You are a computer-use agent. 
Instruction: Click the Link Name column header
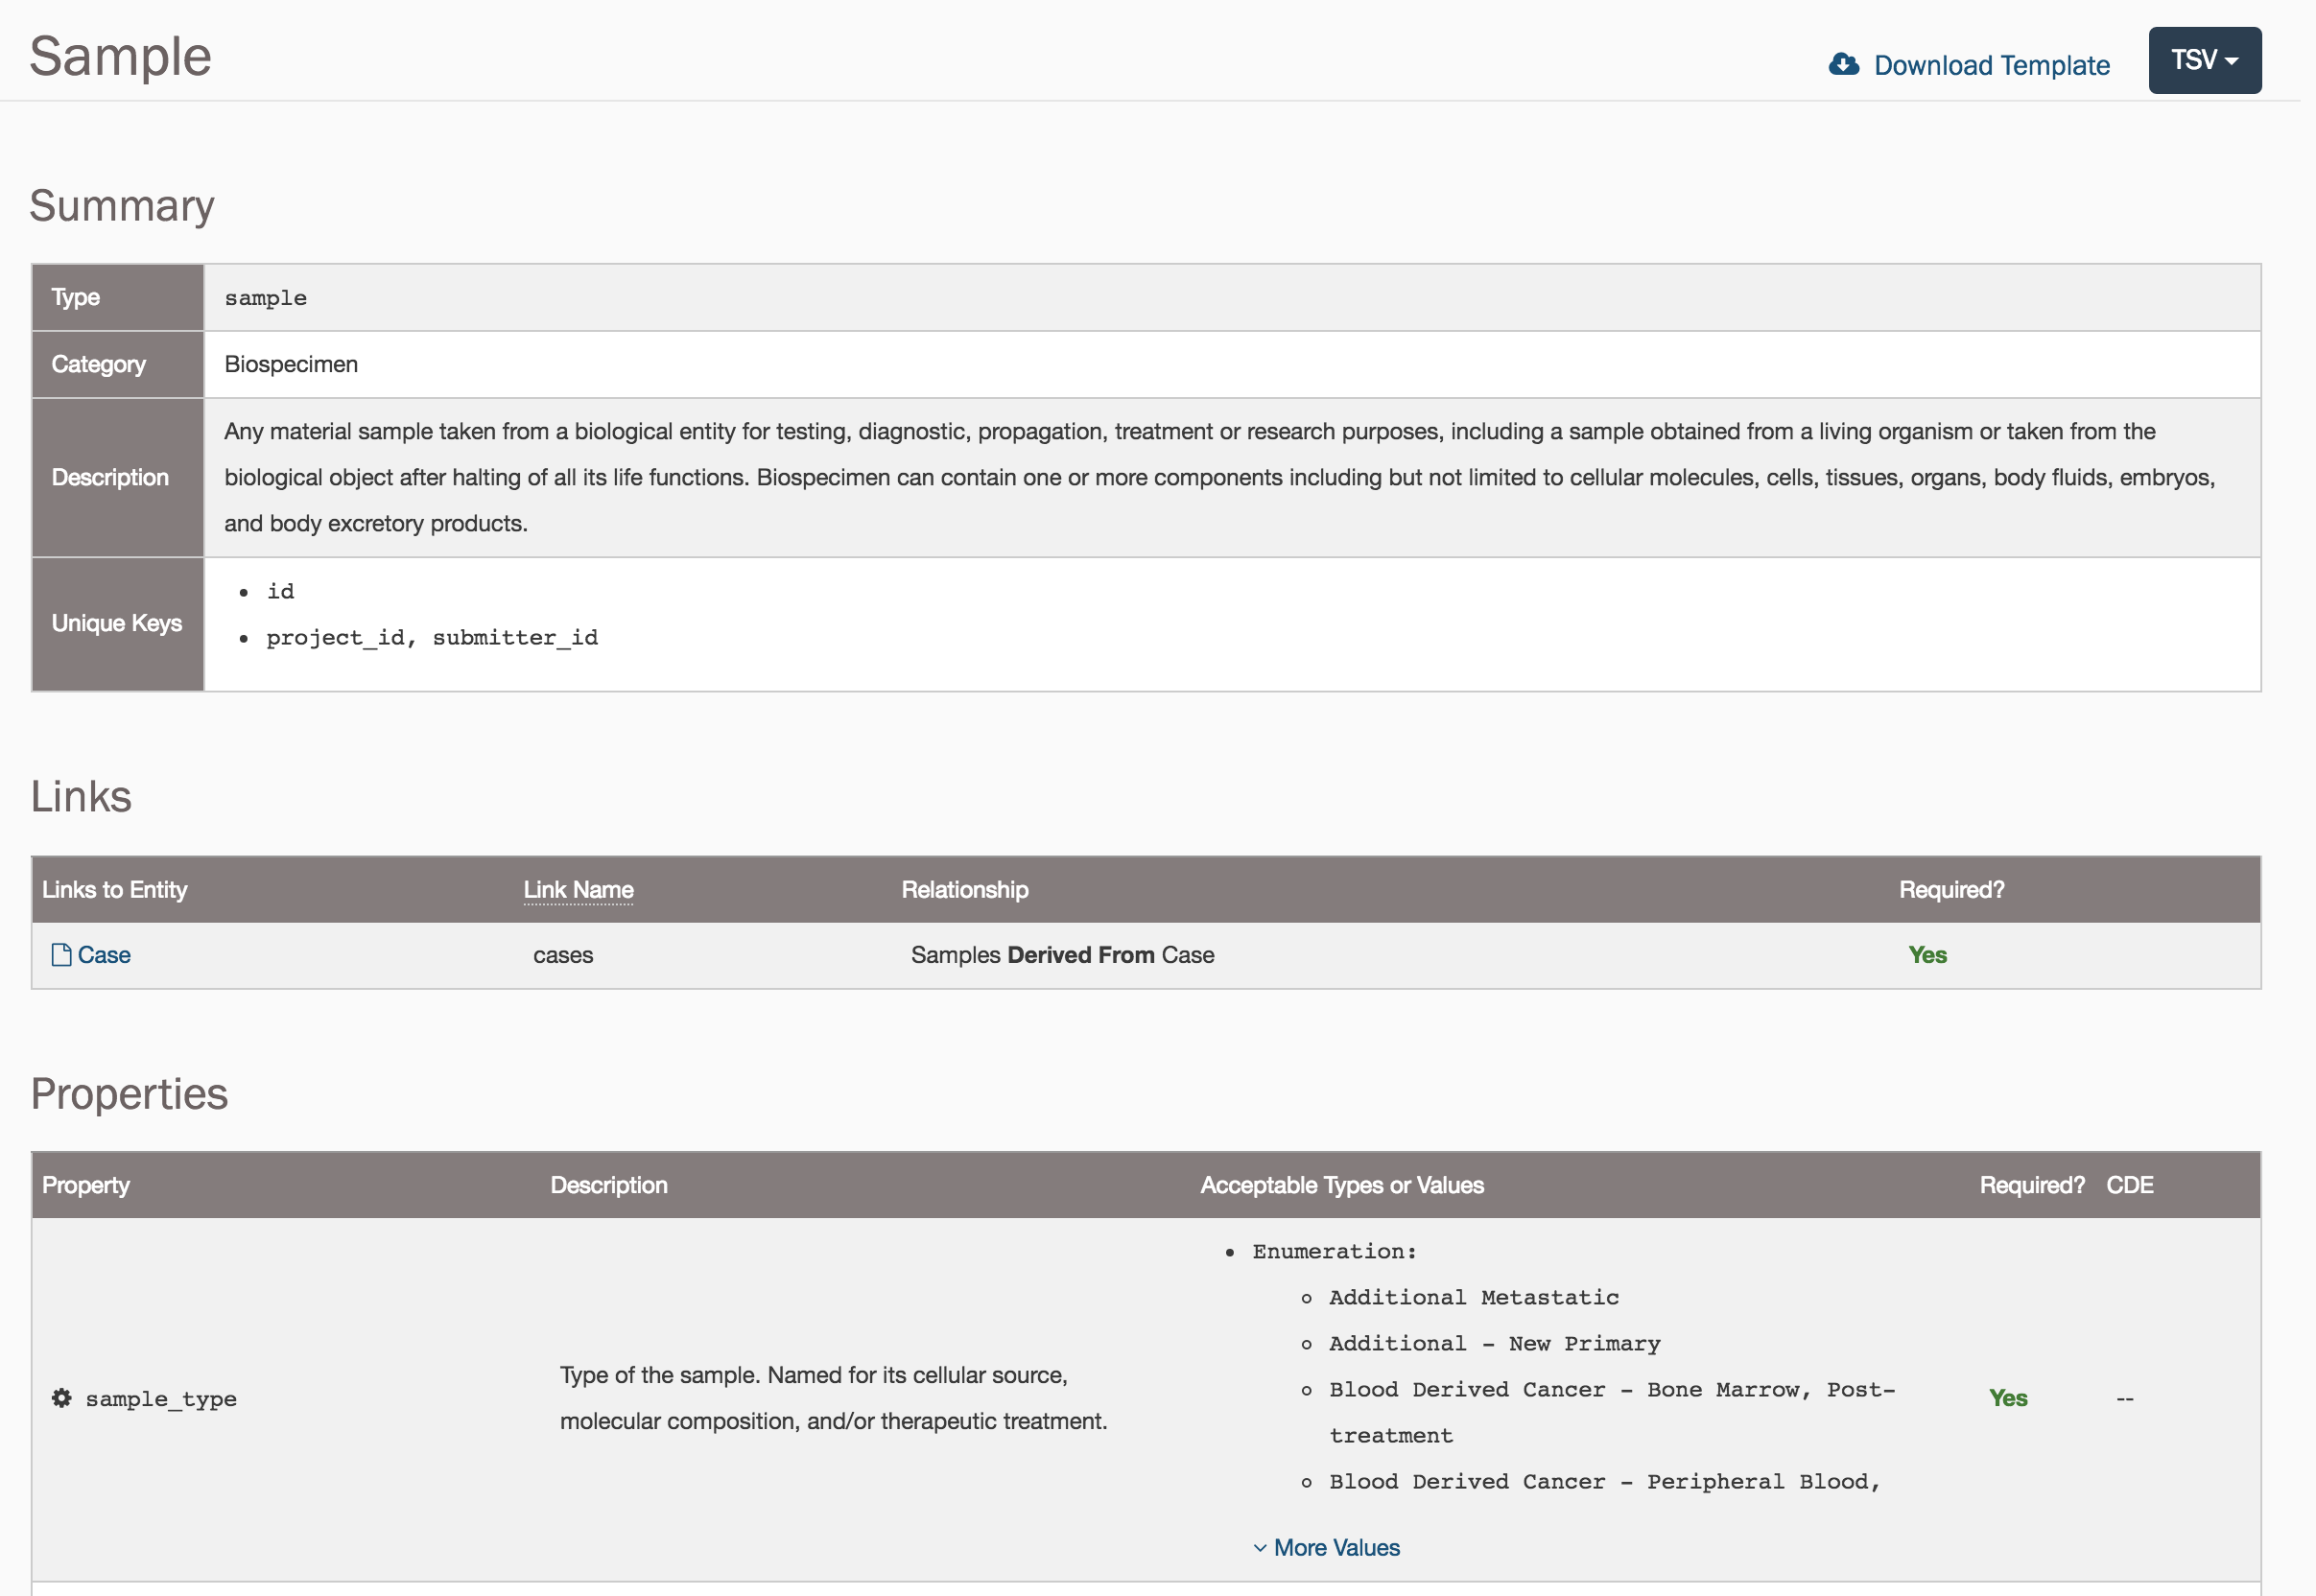[x=578, y=889]
